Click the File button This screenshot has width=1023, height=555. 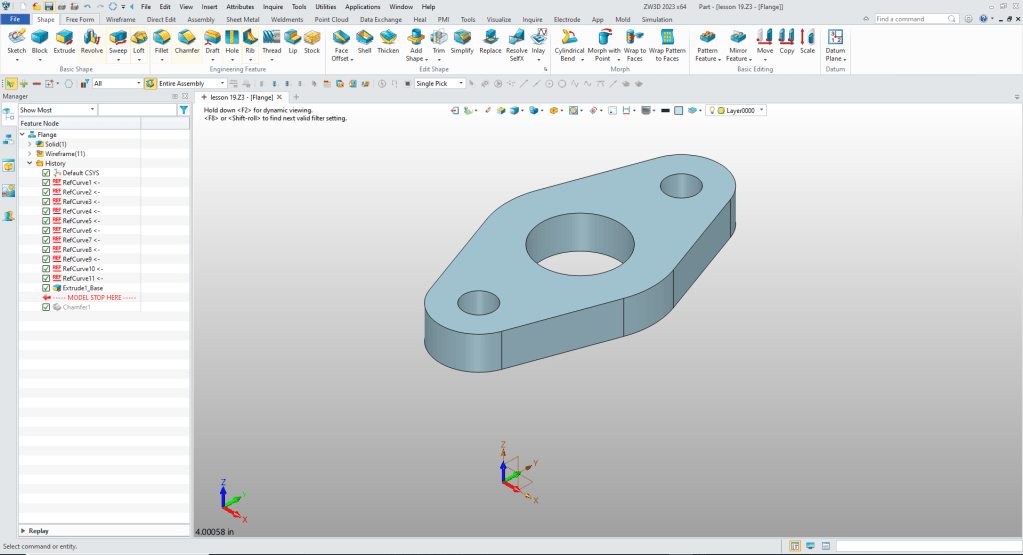pos(16,19)
